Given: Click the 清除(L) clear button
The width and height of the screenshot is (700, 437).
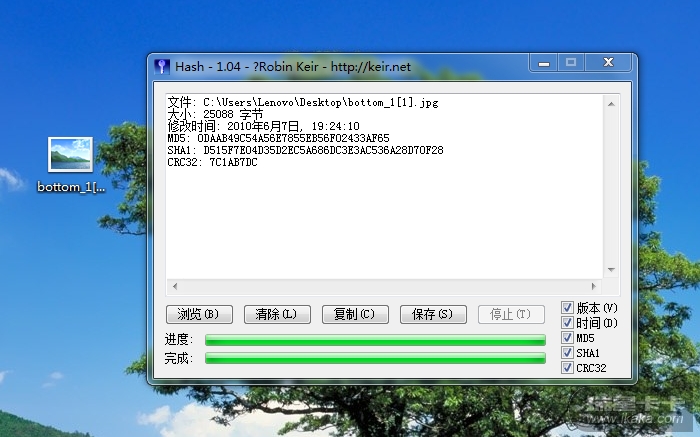Looking at the screenshot, I should (x=277, y=314).
